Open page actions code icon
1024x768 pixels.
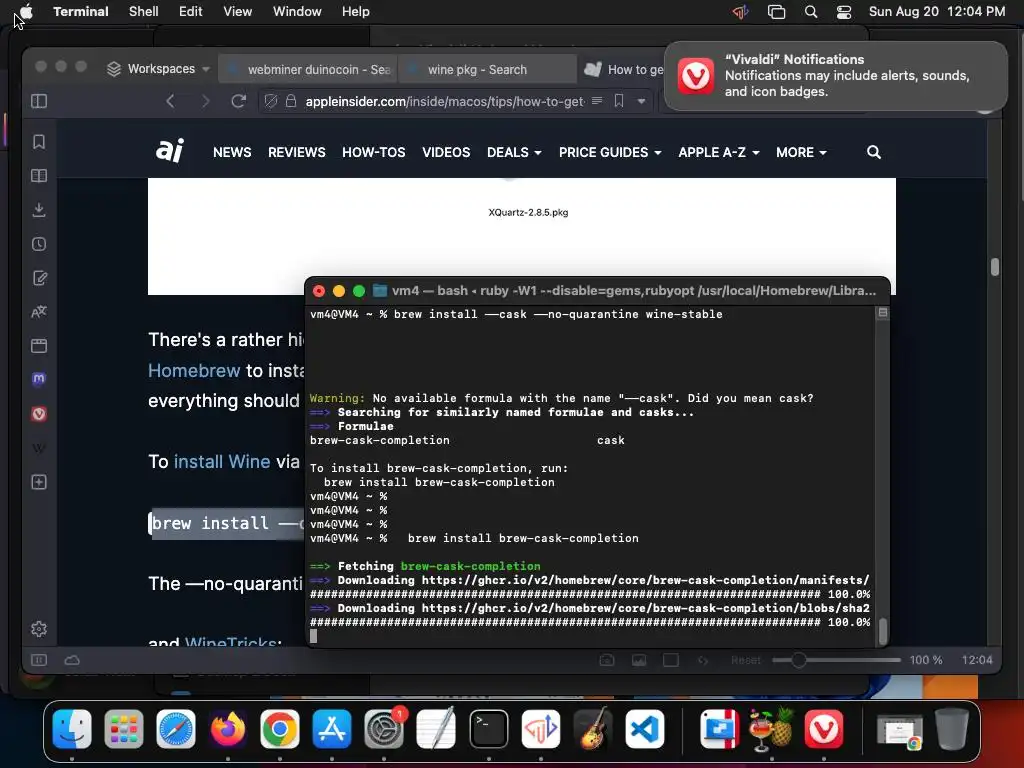coord(703,660)
